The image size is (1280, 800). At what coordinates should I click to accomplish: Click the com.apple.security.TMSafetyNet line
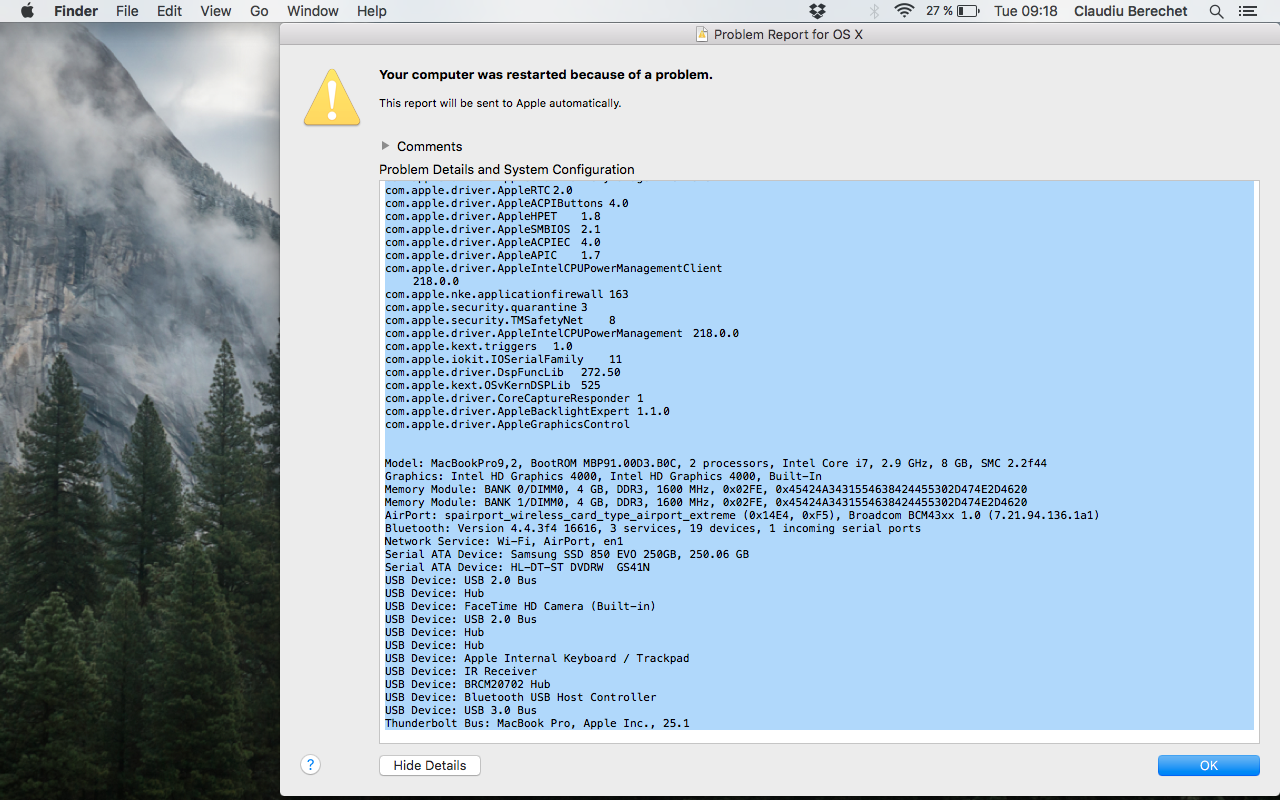coord(500,320)
